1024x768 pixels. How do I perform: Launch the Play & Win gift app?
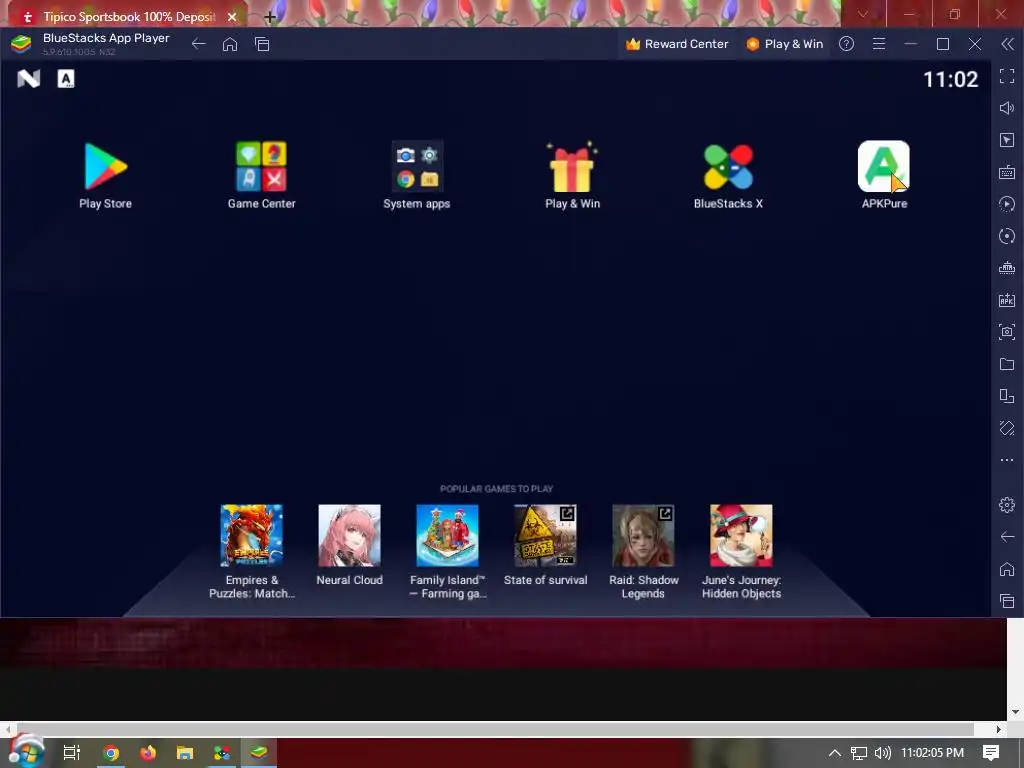(572, 167)
